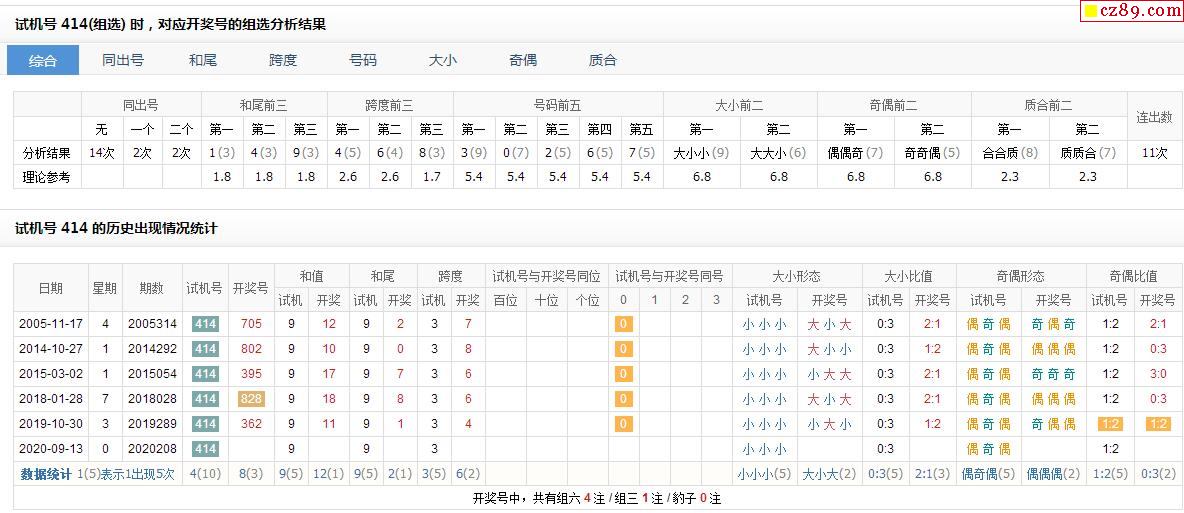Click the 日期 column header
This screenshot has height=513, width=1184.
click(50, 288)
